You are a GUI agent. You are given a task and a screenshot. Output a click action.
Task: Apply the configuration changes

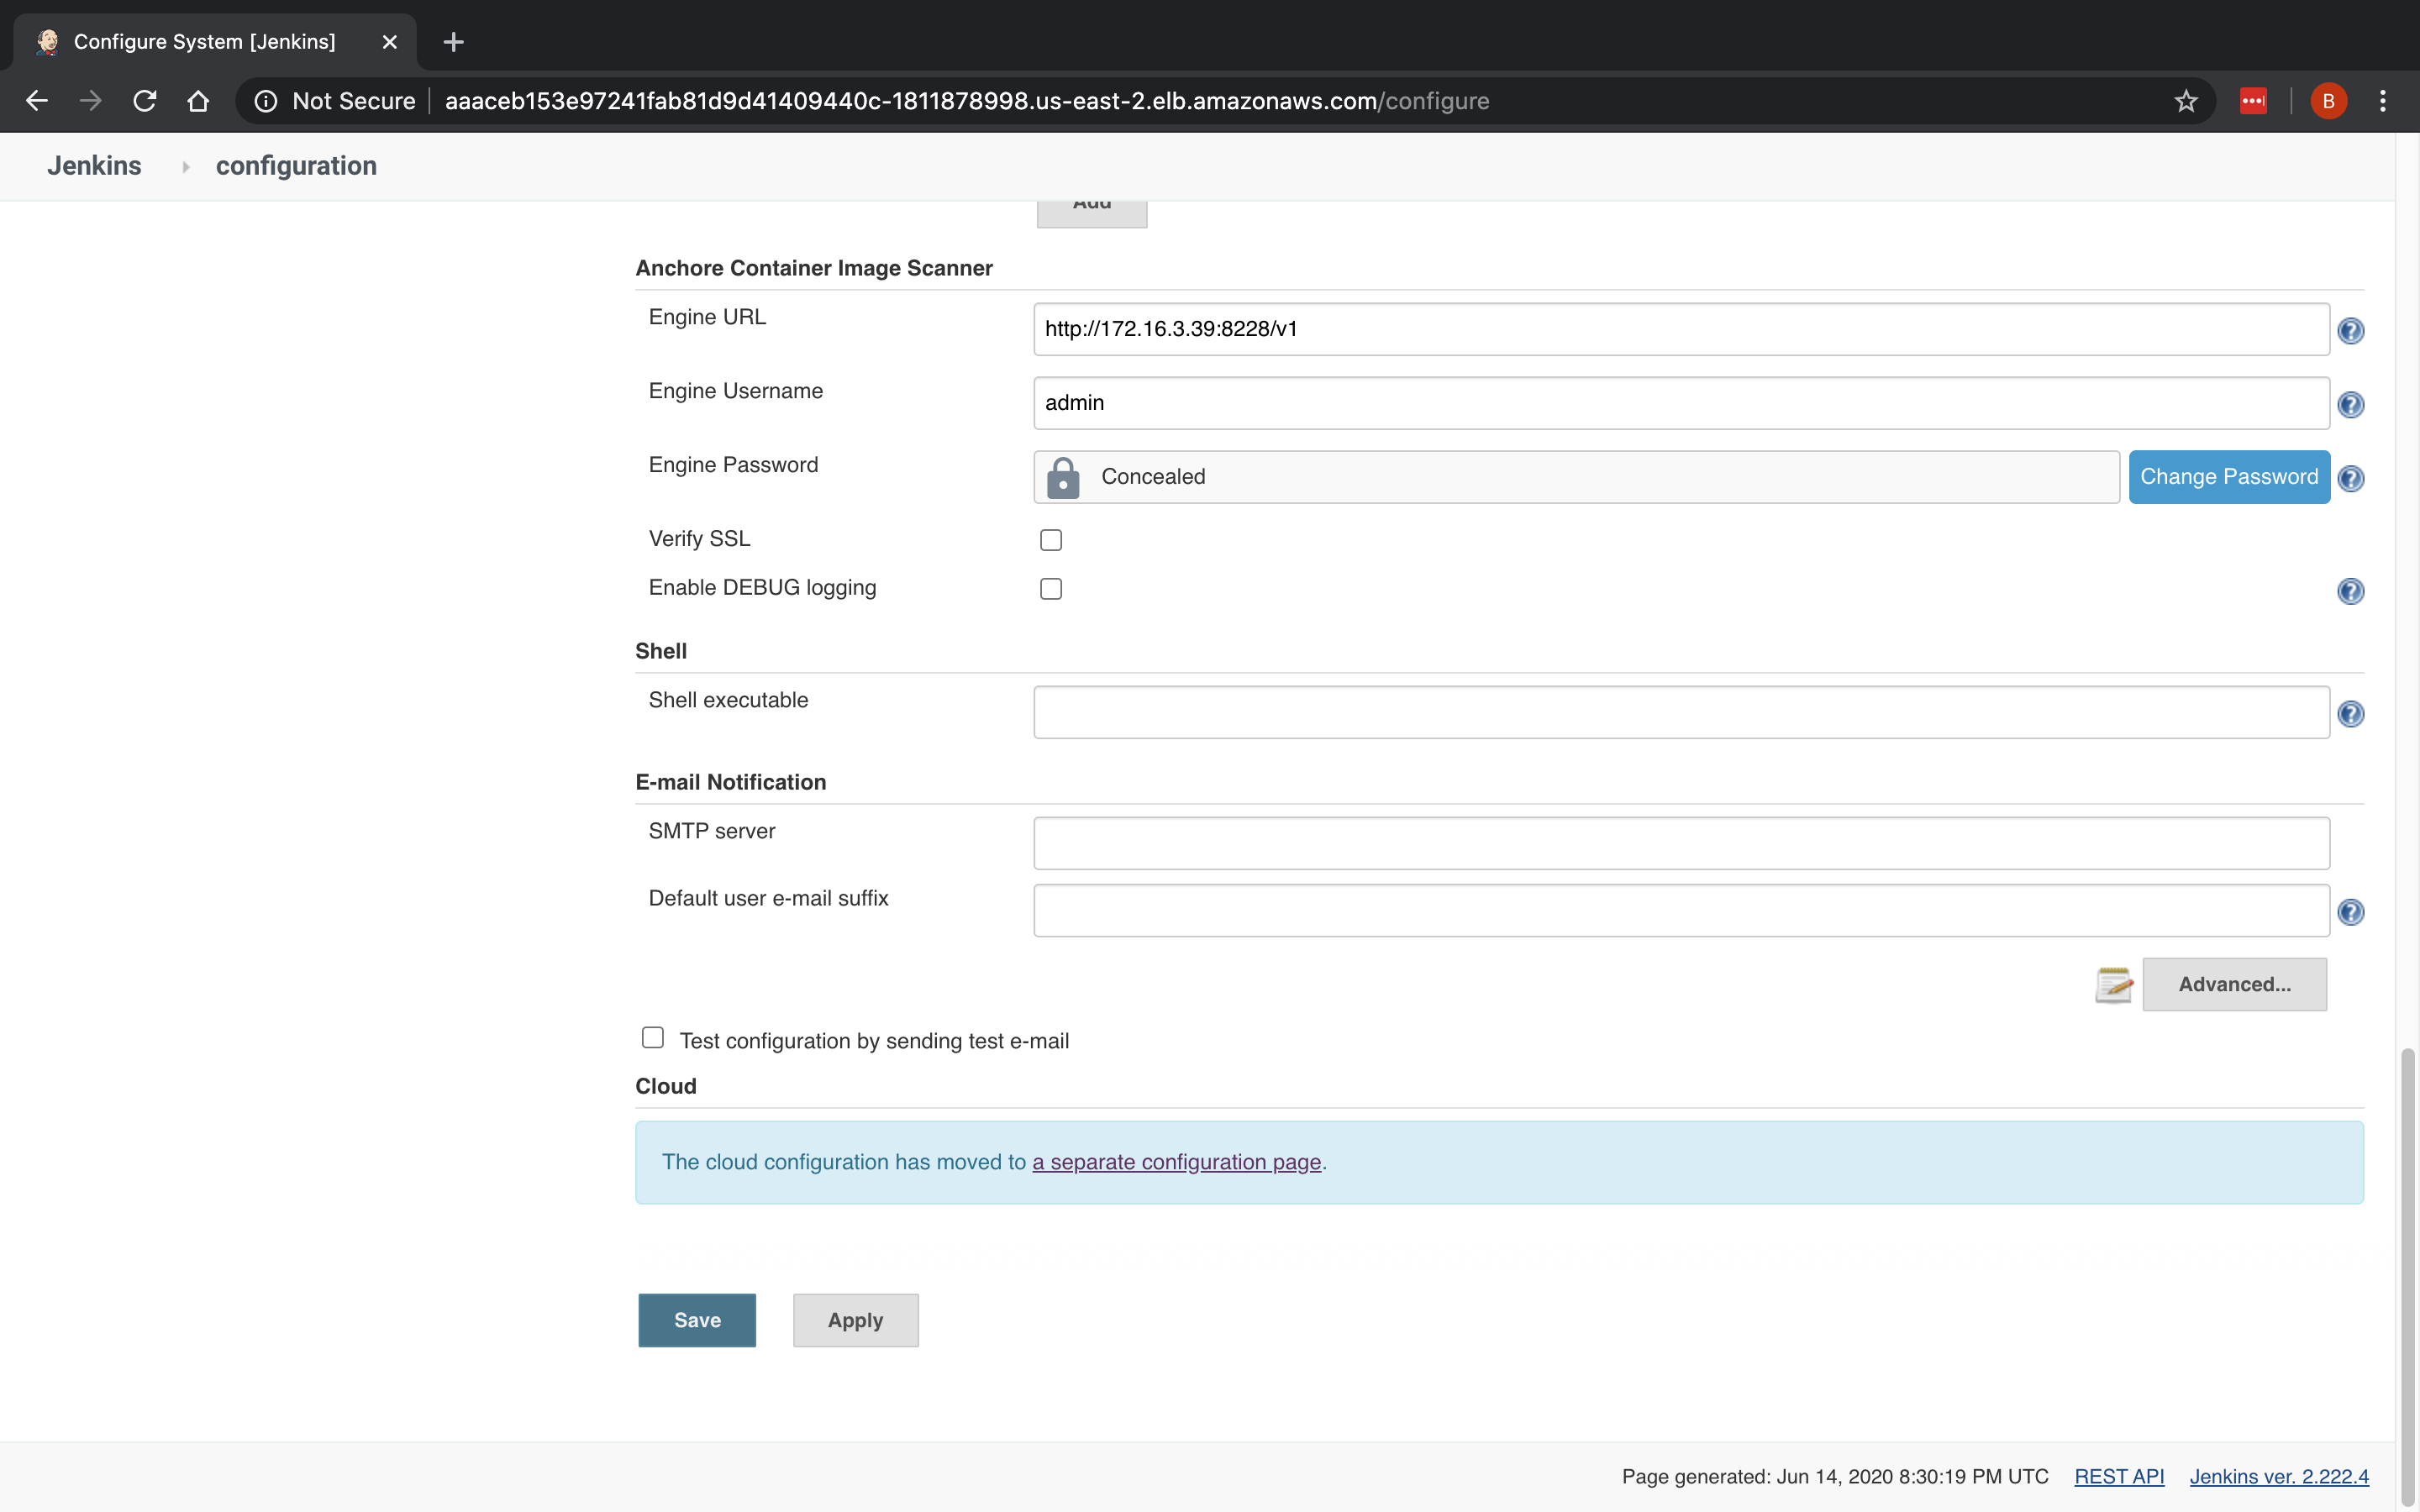pos(855,1320)
